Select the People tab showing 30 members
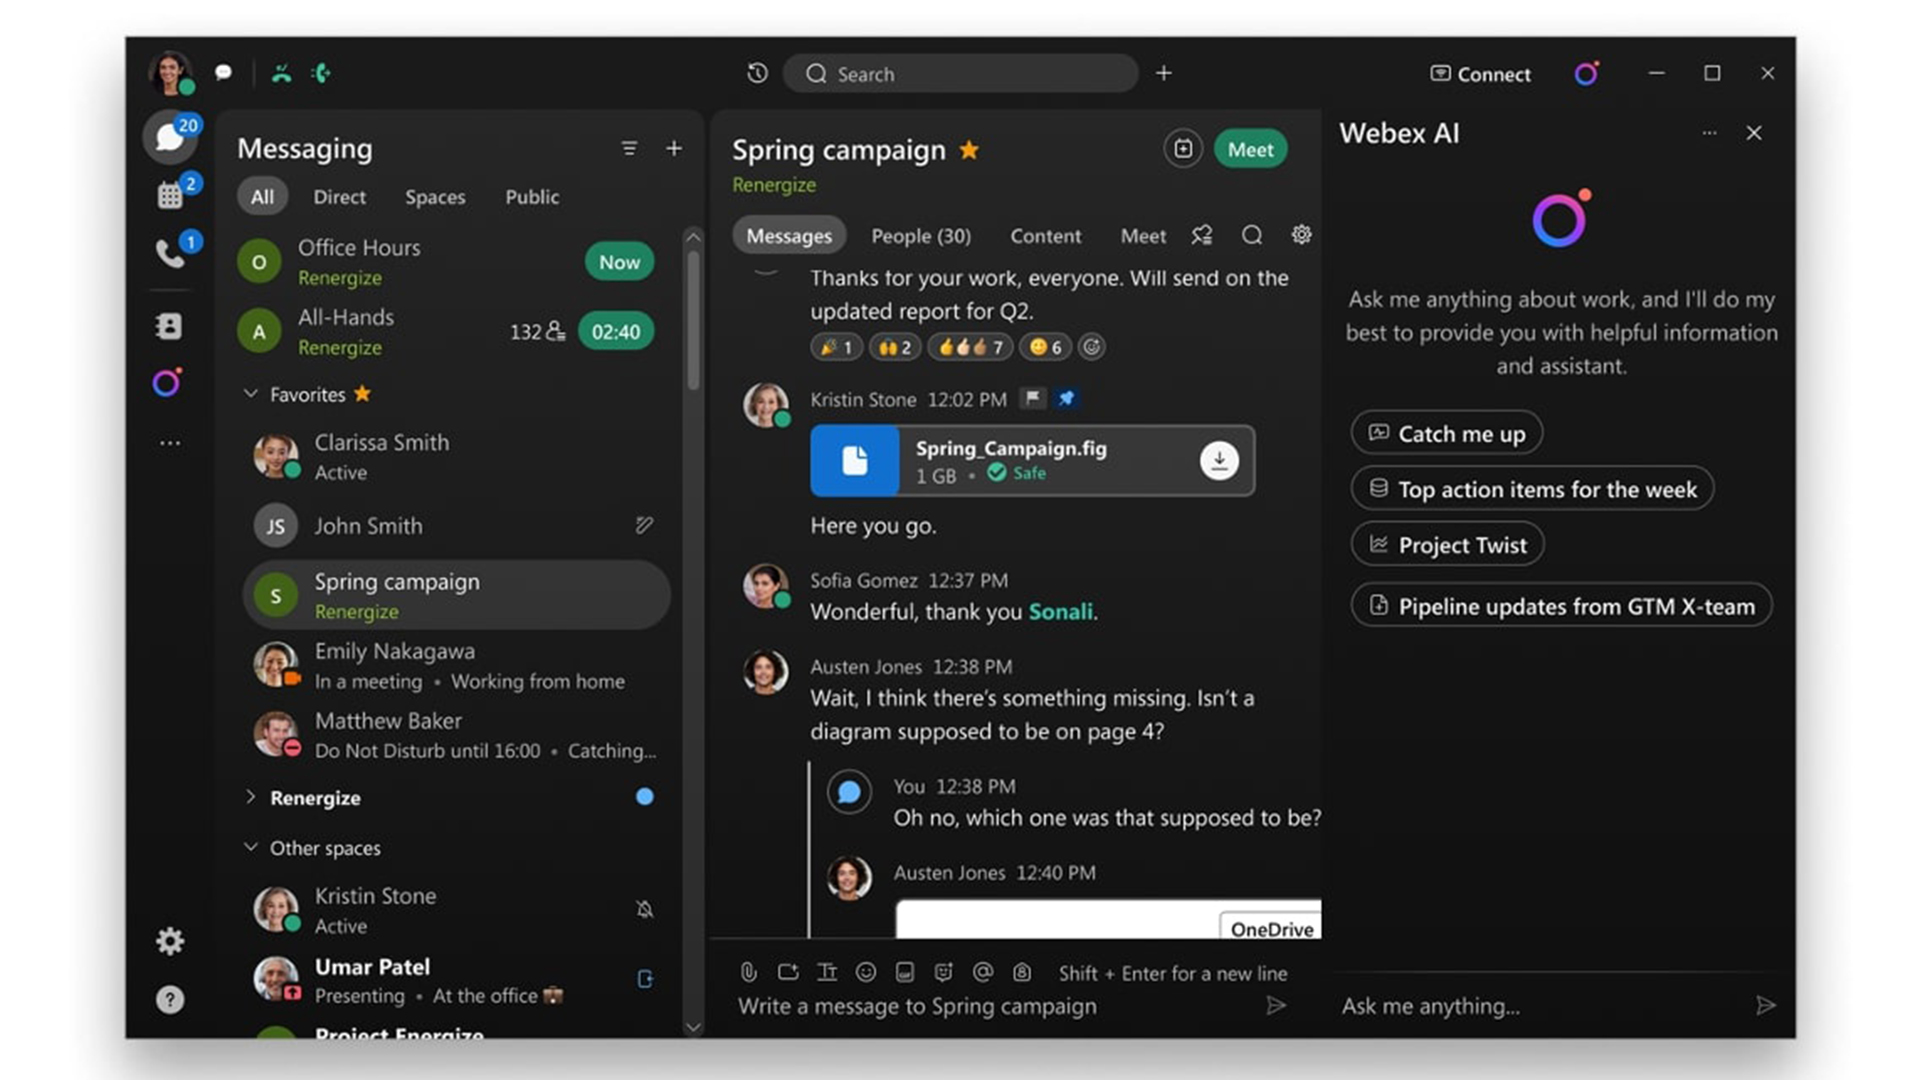The width and height of the screenshot is (1920, 1080). (x=920, y=235)
